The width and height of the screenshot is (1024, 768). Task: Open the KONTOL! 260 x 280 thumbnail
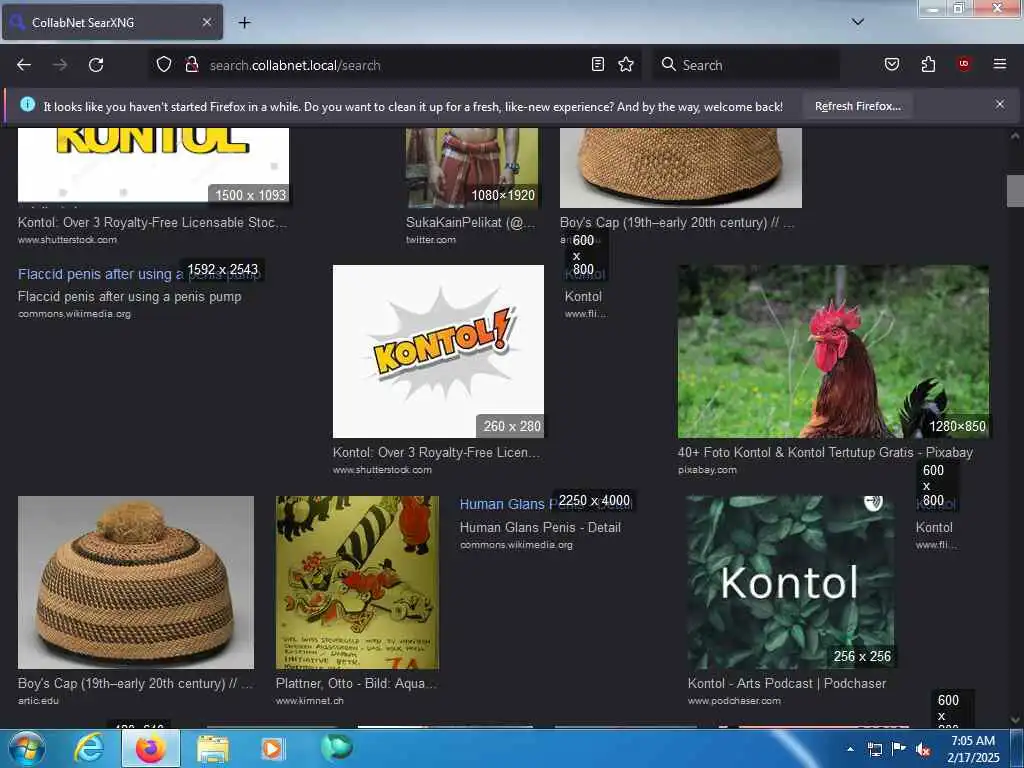[x=438, y=351]
